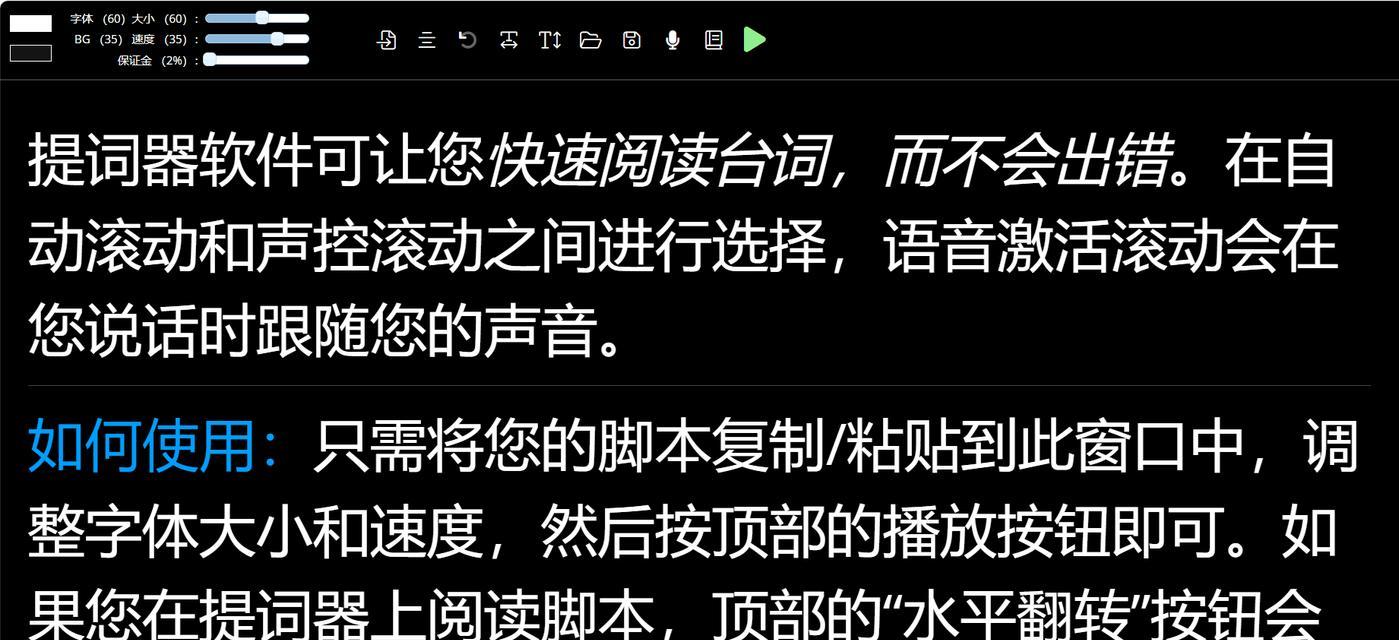This screenshot has height=640, width=1399.
Task: Click the blue heading 如何使用
Action: click(x=141, y=445)
